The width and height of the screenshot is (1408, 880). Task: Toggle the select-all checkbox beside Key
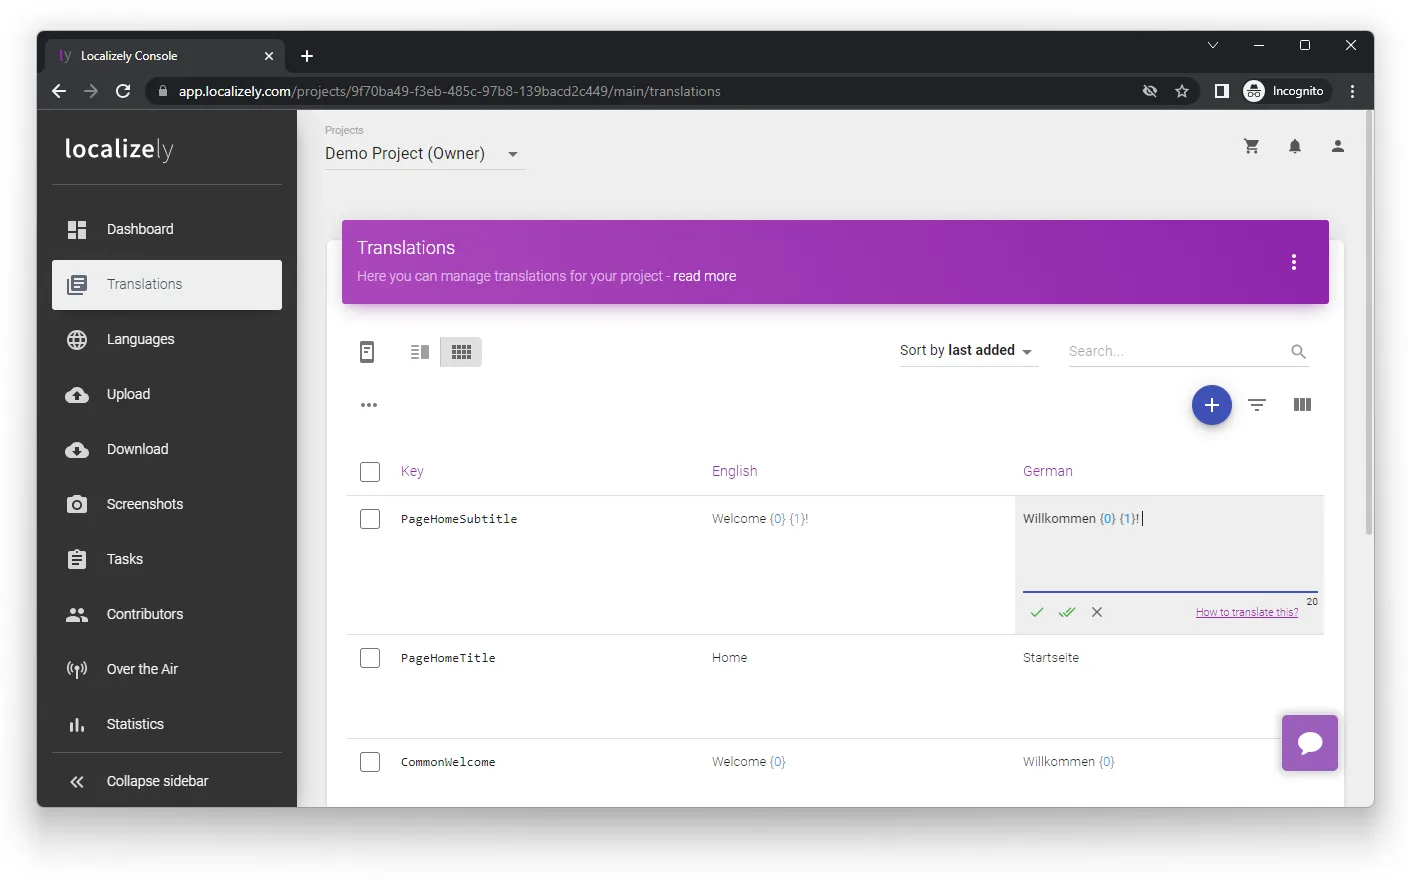click(x=370, y=472)
